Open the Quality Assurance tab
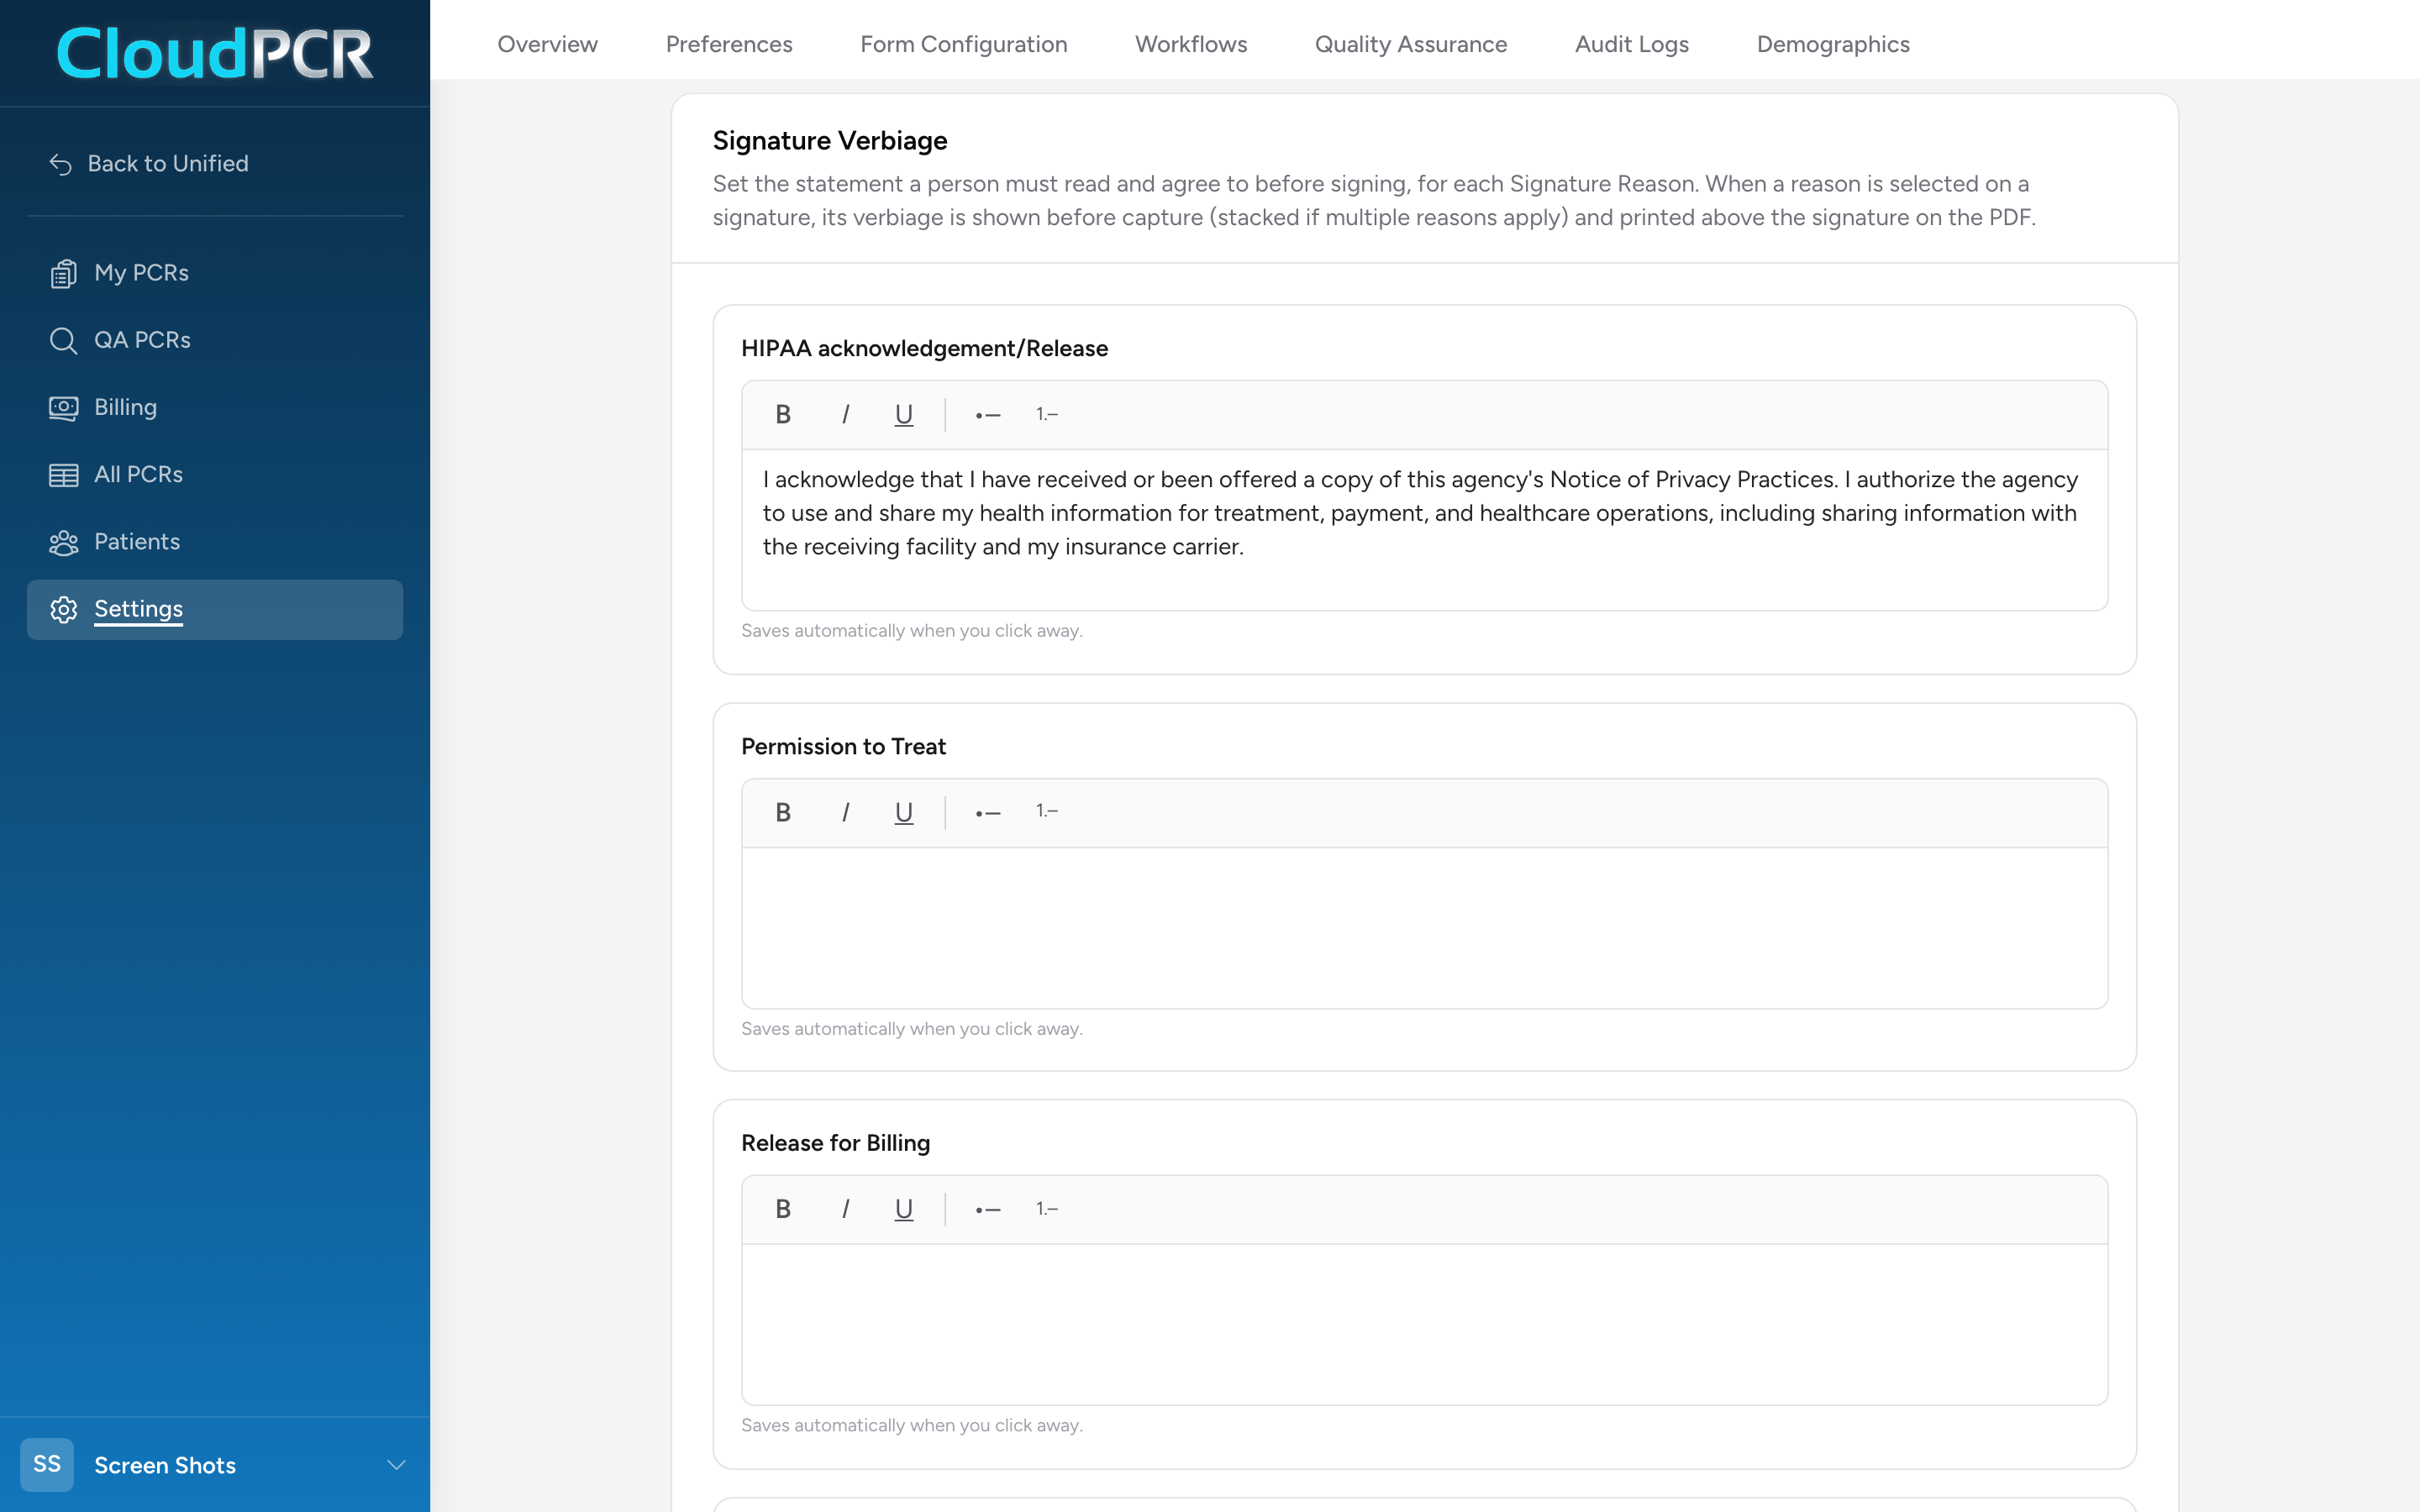The height and width of the screenshot is (1512, 2420). 1411,44
